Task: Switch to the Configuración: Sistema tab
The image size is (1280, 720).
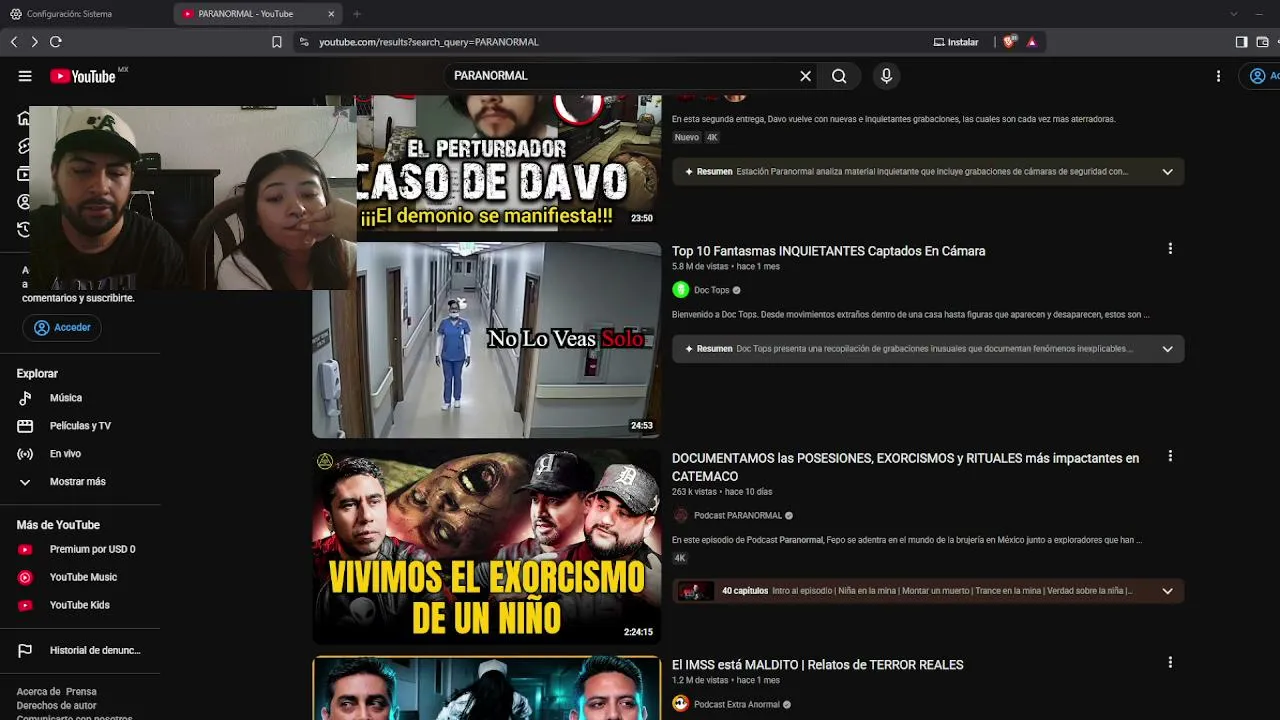Action: point(69,14)
